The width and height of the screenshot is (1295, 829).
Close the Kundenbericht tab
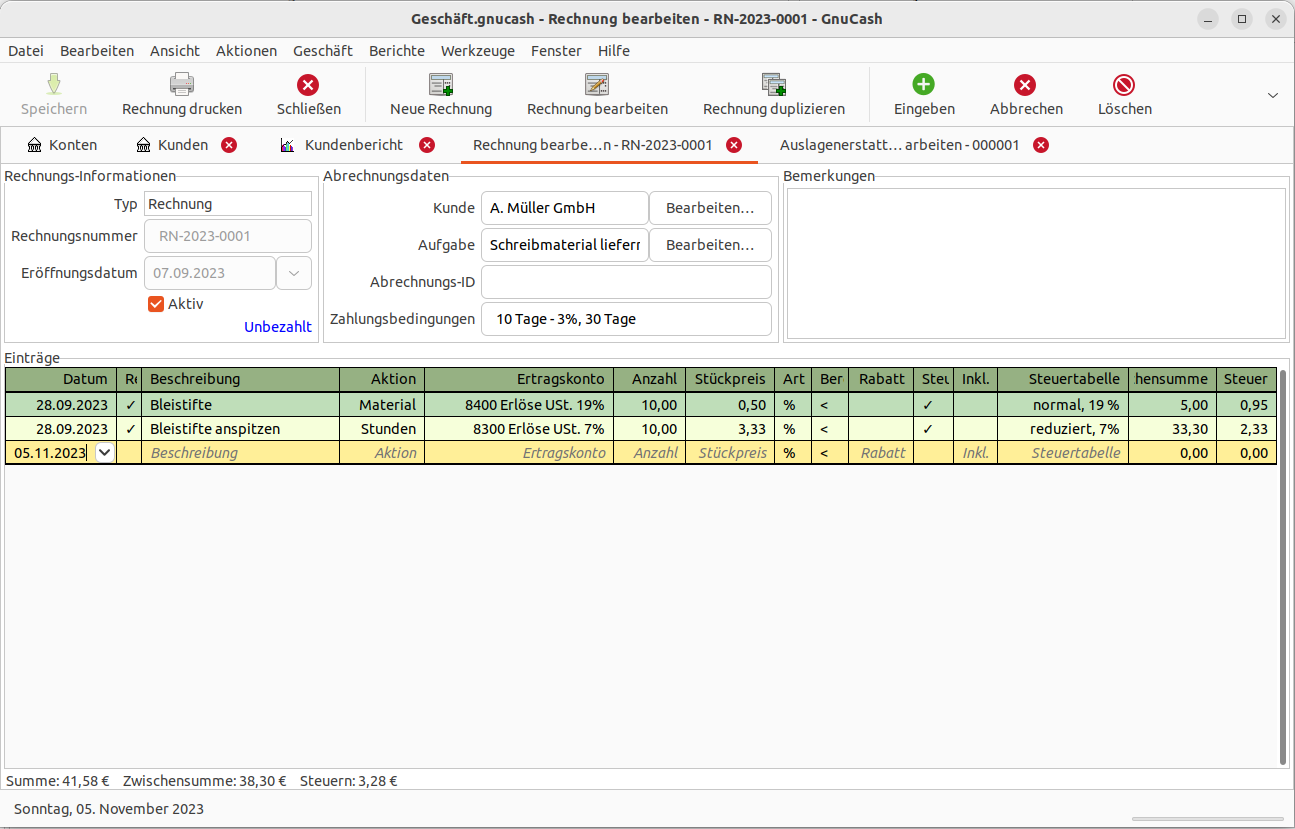pos(427,145)
